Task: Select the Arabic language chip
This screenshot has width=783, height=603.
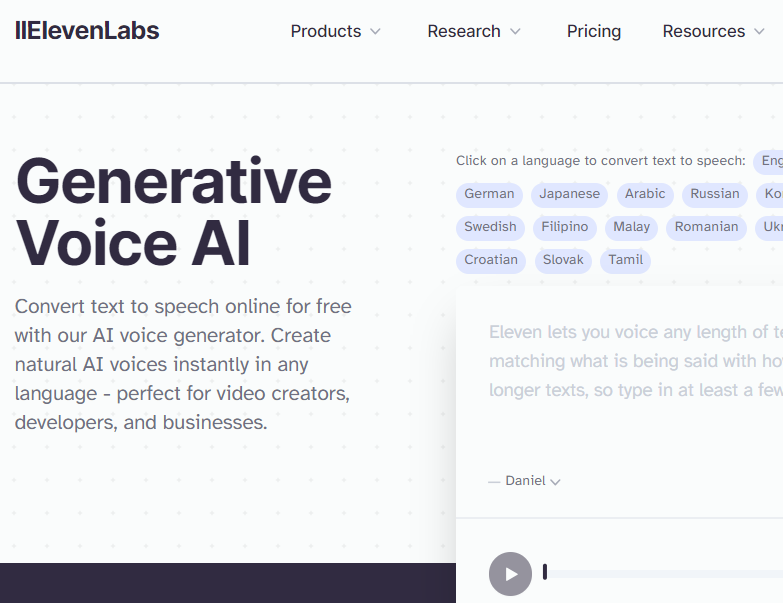Action: click(645, 194)
